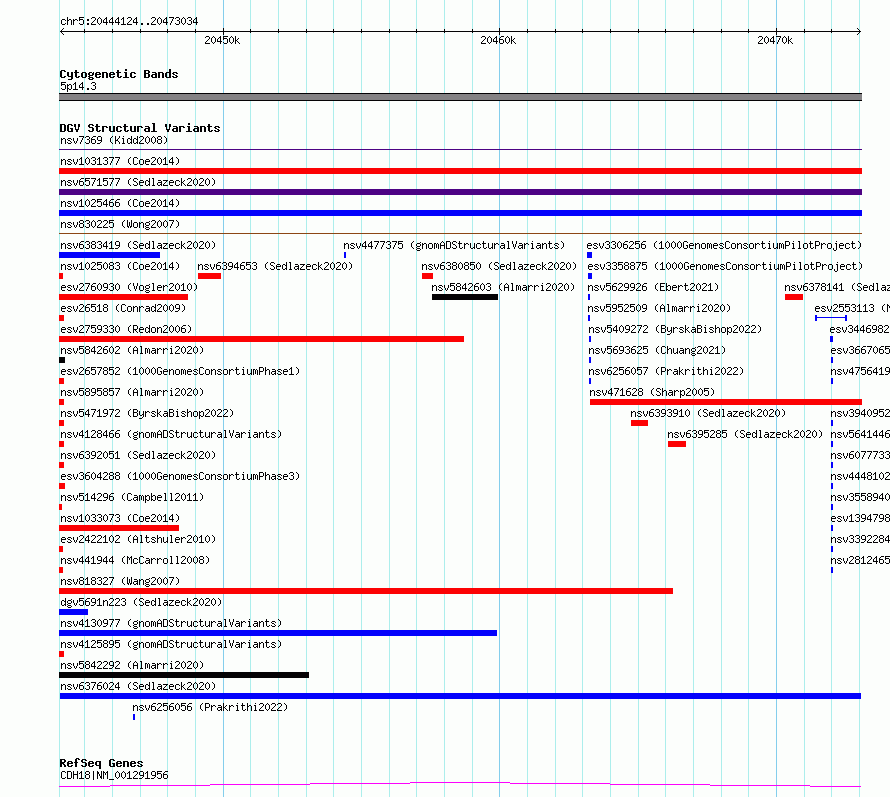Click nsv514296 (Campbell2011) variant label
Image resolution: width=890 pixels, height=797 pixels.
click(x=132, y=497)
